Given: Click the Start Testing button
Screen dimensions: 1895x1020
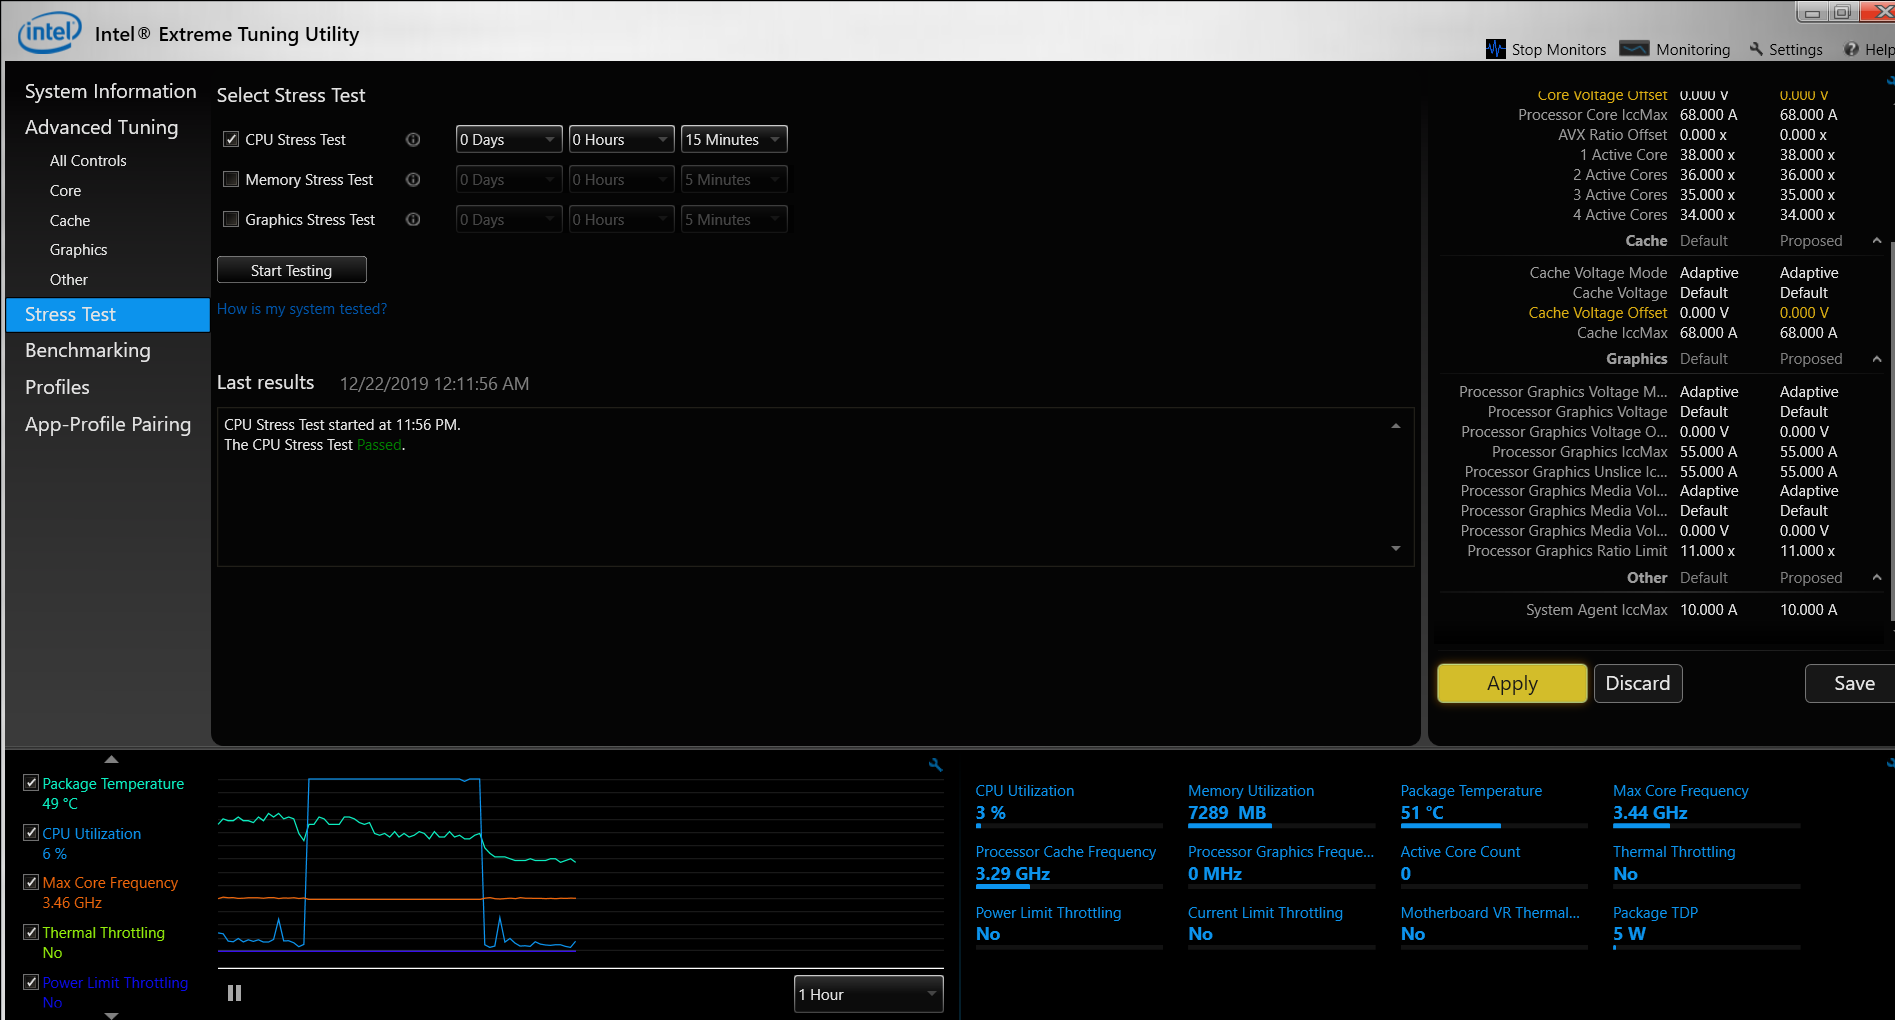Looking at the screenshot, I should (x=292, y=270).
